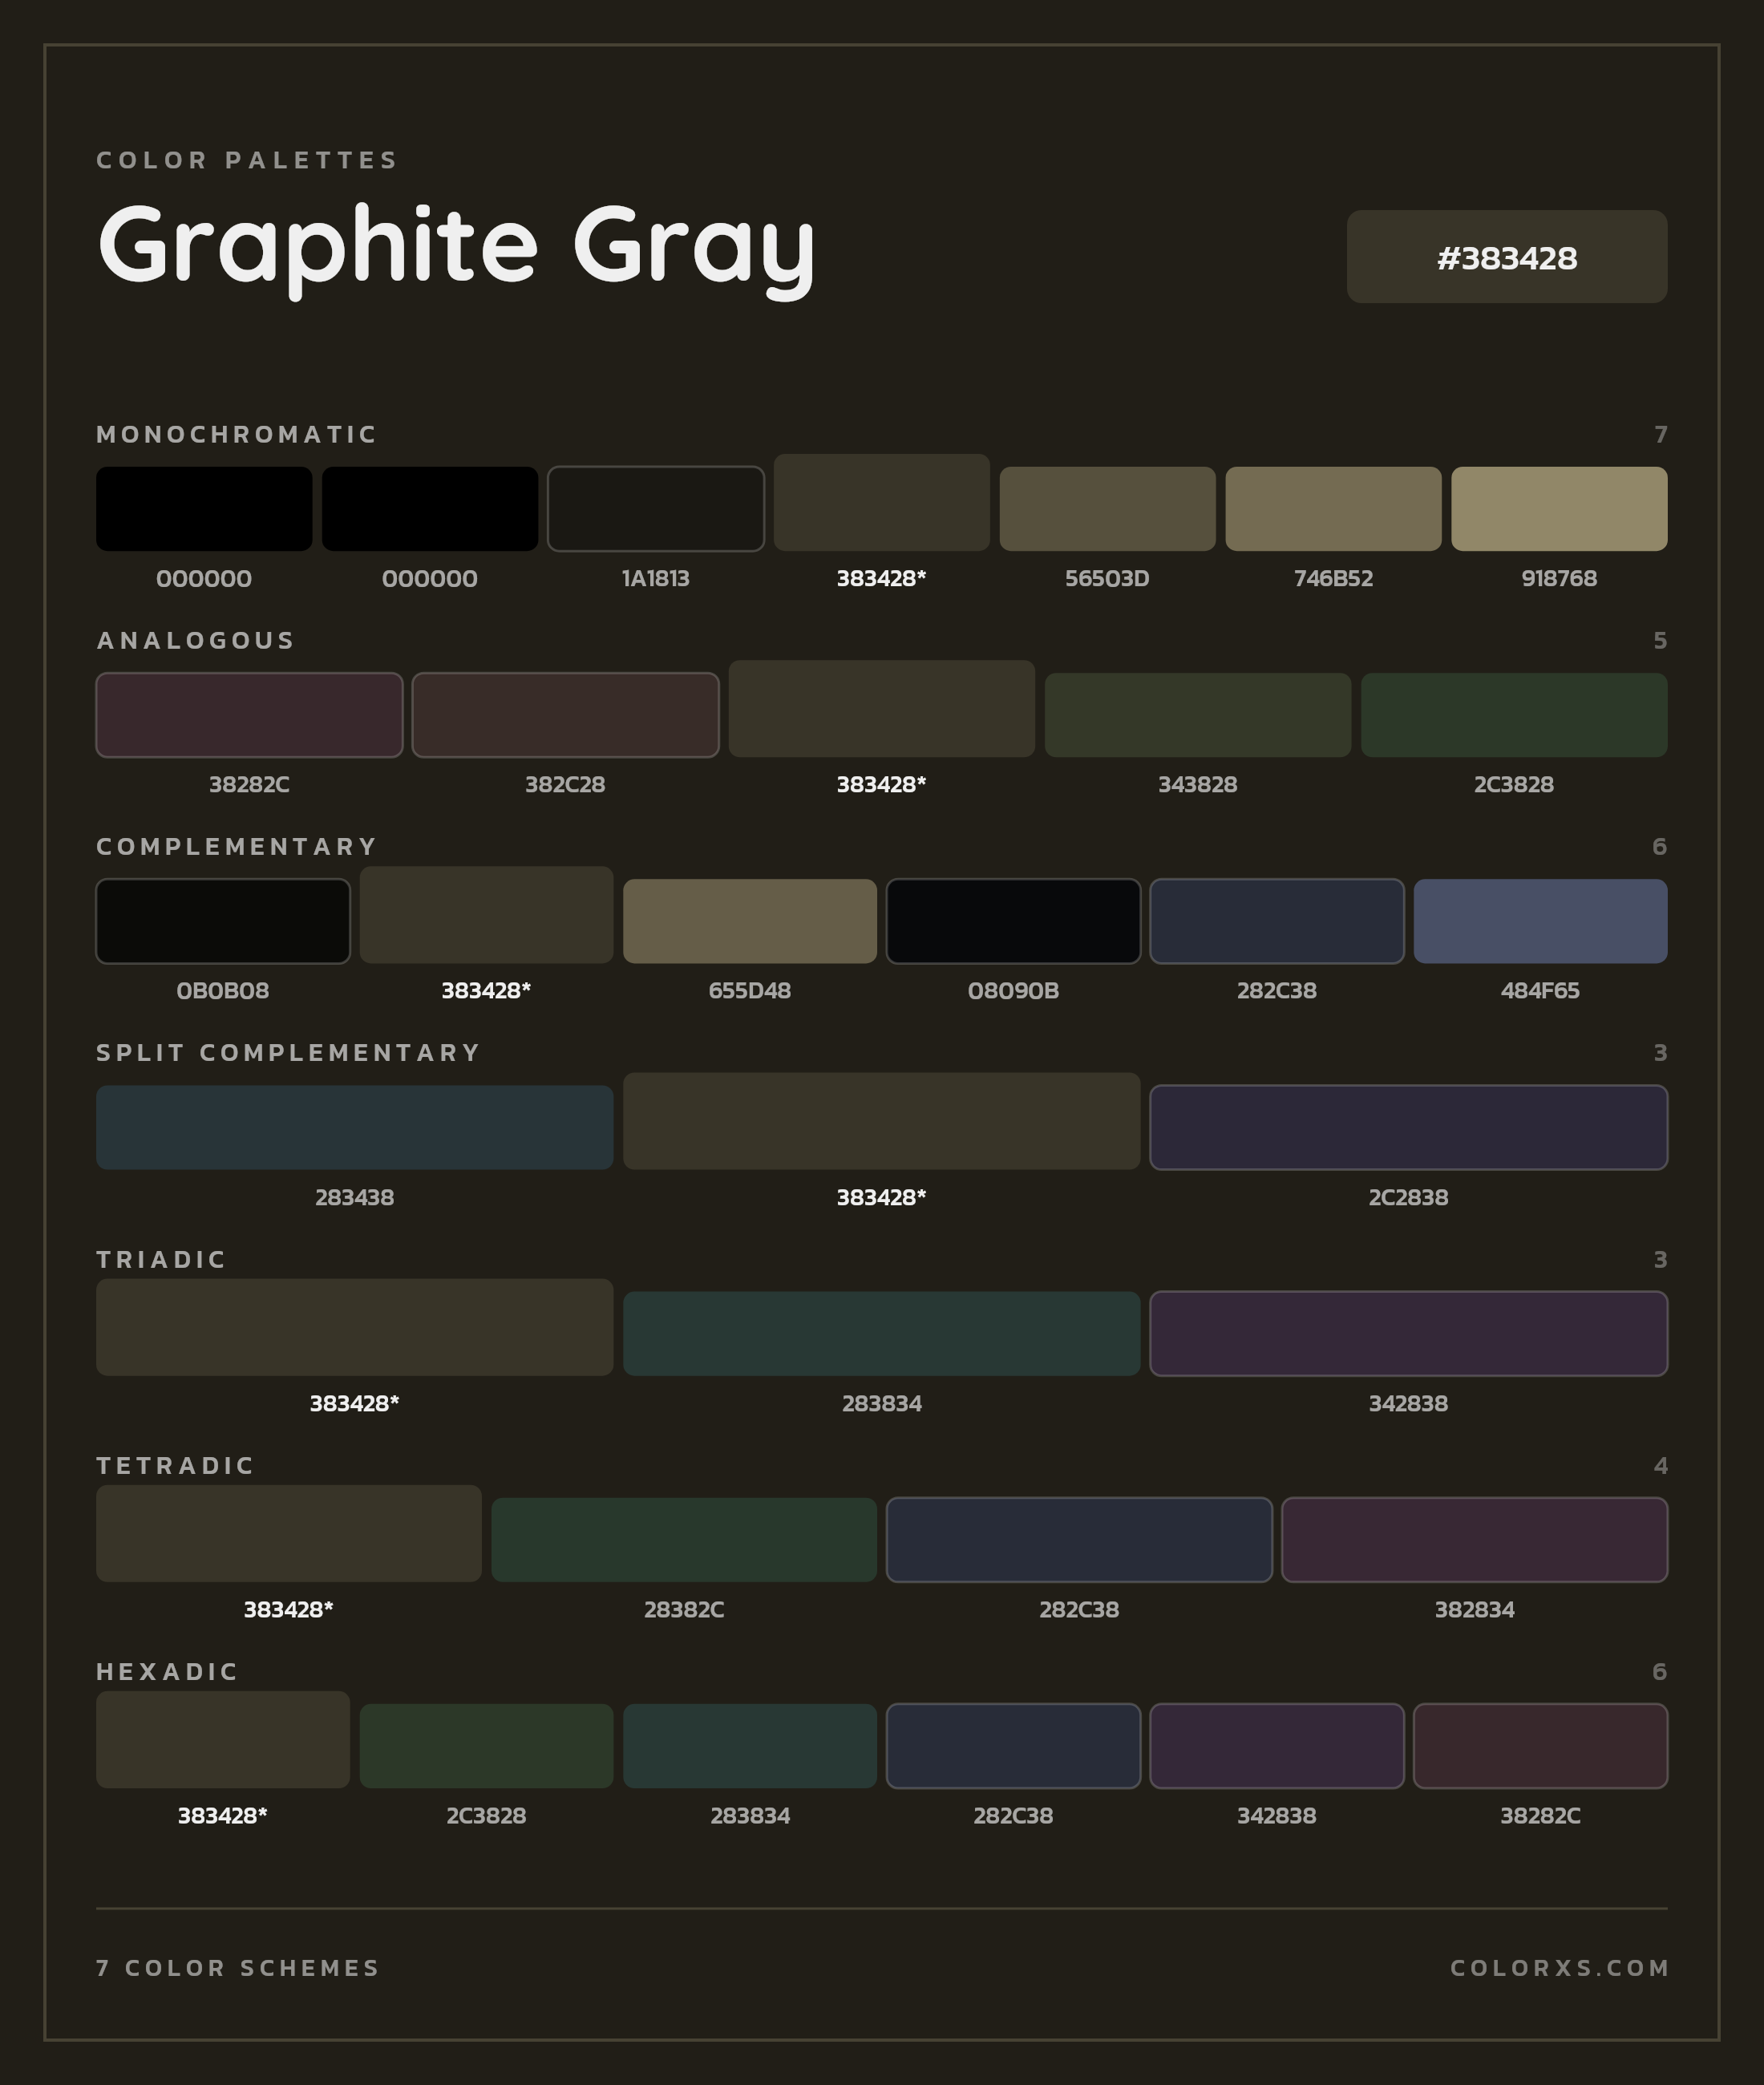
Task: Click the COMPLEMENTARY section heading
Action: tap(236, 846)
